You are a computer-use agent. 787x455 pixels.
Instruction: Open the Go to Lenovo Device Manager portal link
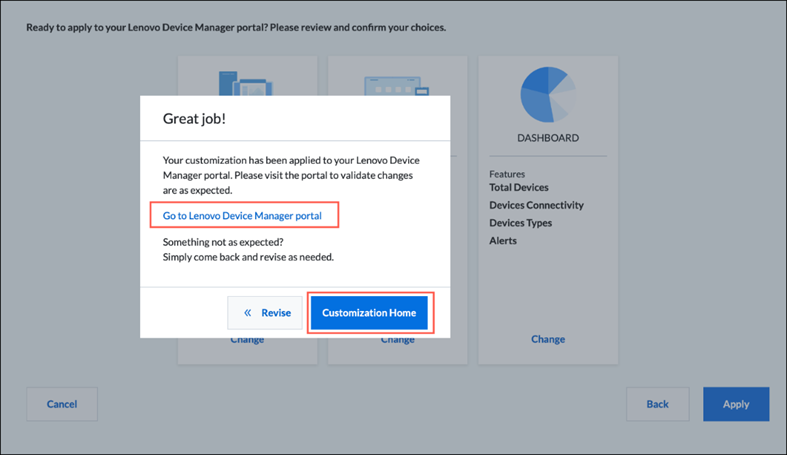click(242, 216)
